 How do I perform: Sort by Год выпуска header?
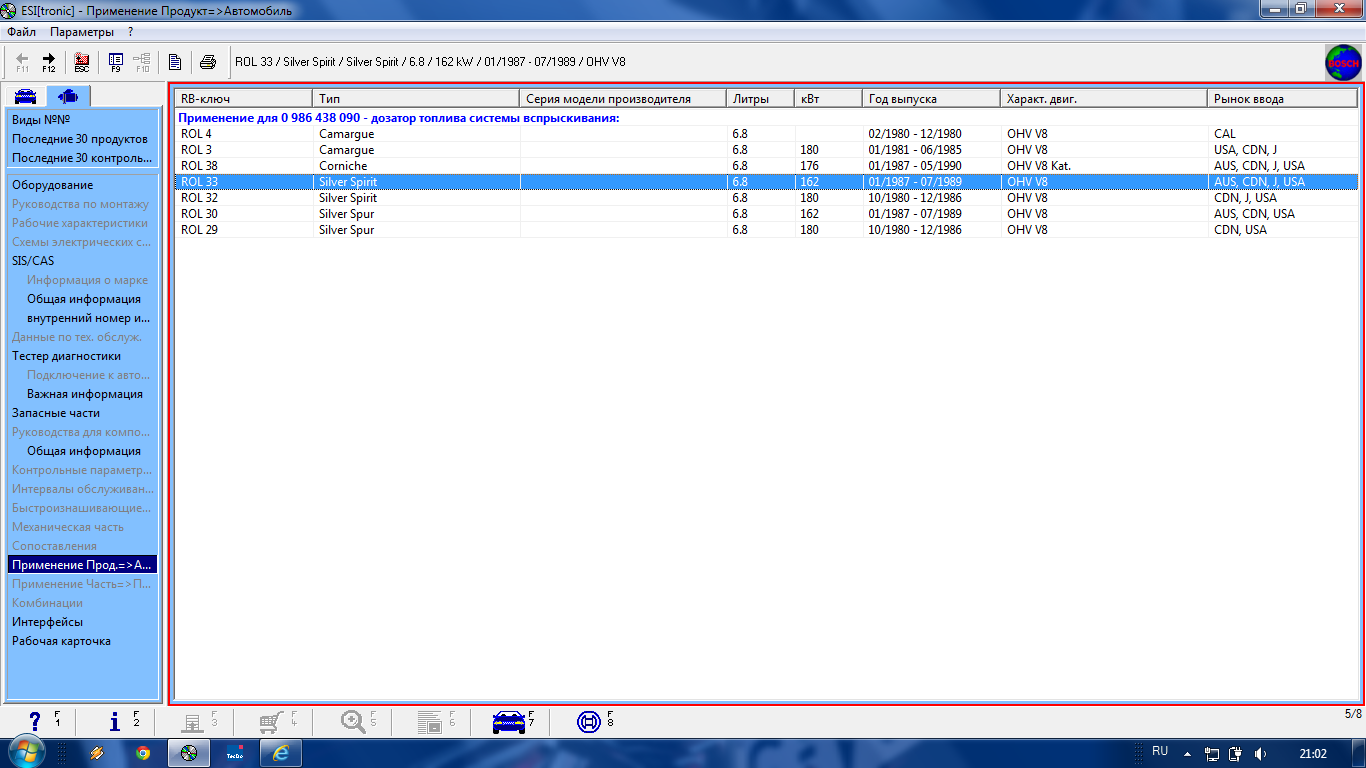click(x=932, y=99)
